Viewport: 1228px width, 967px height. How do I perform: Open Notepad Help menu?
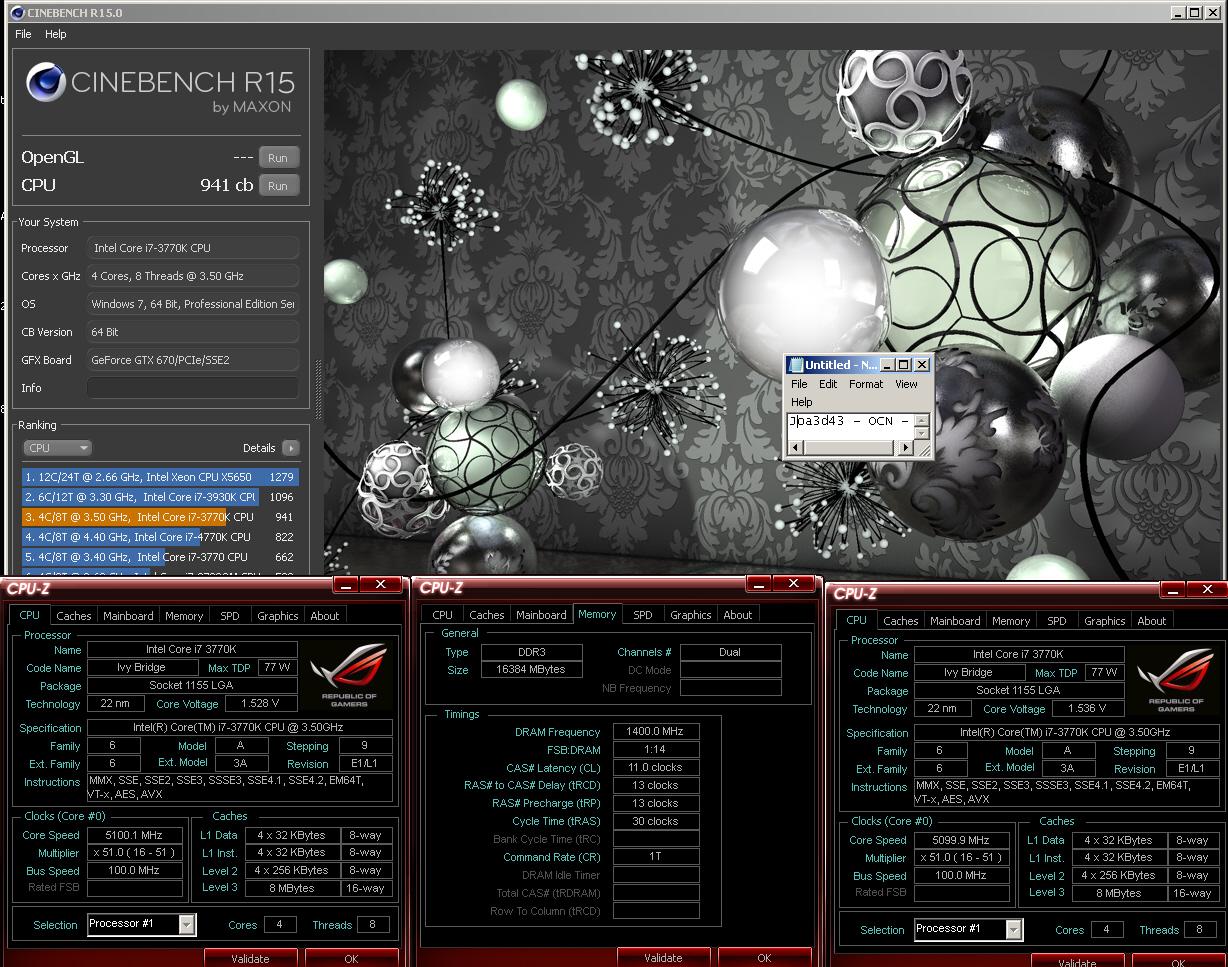coord(802,402)
